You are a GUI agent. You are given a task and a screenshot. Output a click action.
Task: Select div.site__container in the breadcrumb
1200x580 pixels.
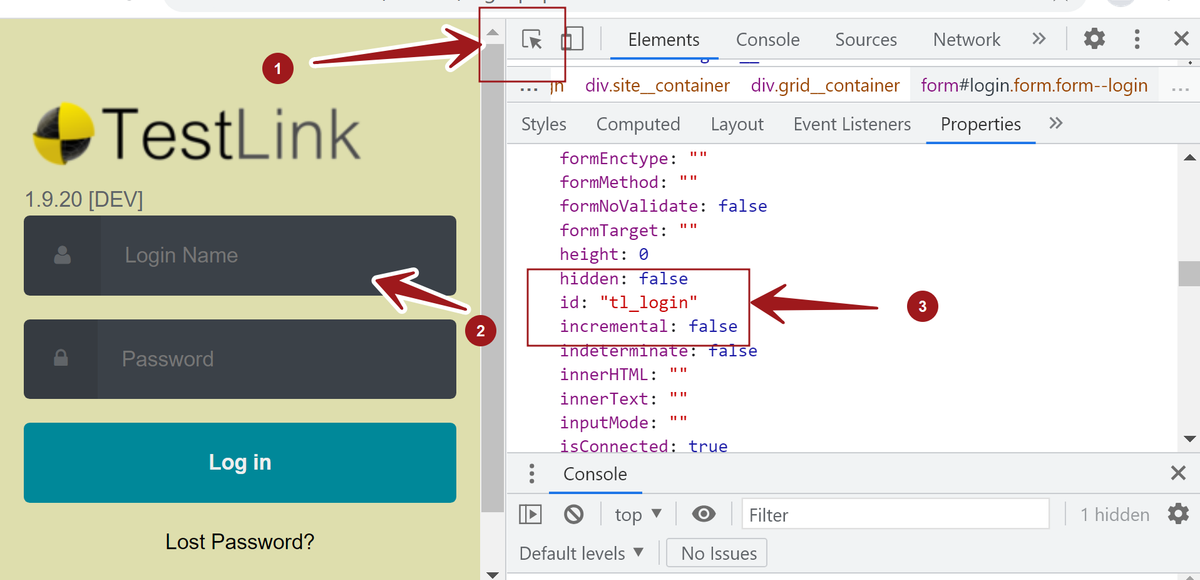coord(658,85)
